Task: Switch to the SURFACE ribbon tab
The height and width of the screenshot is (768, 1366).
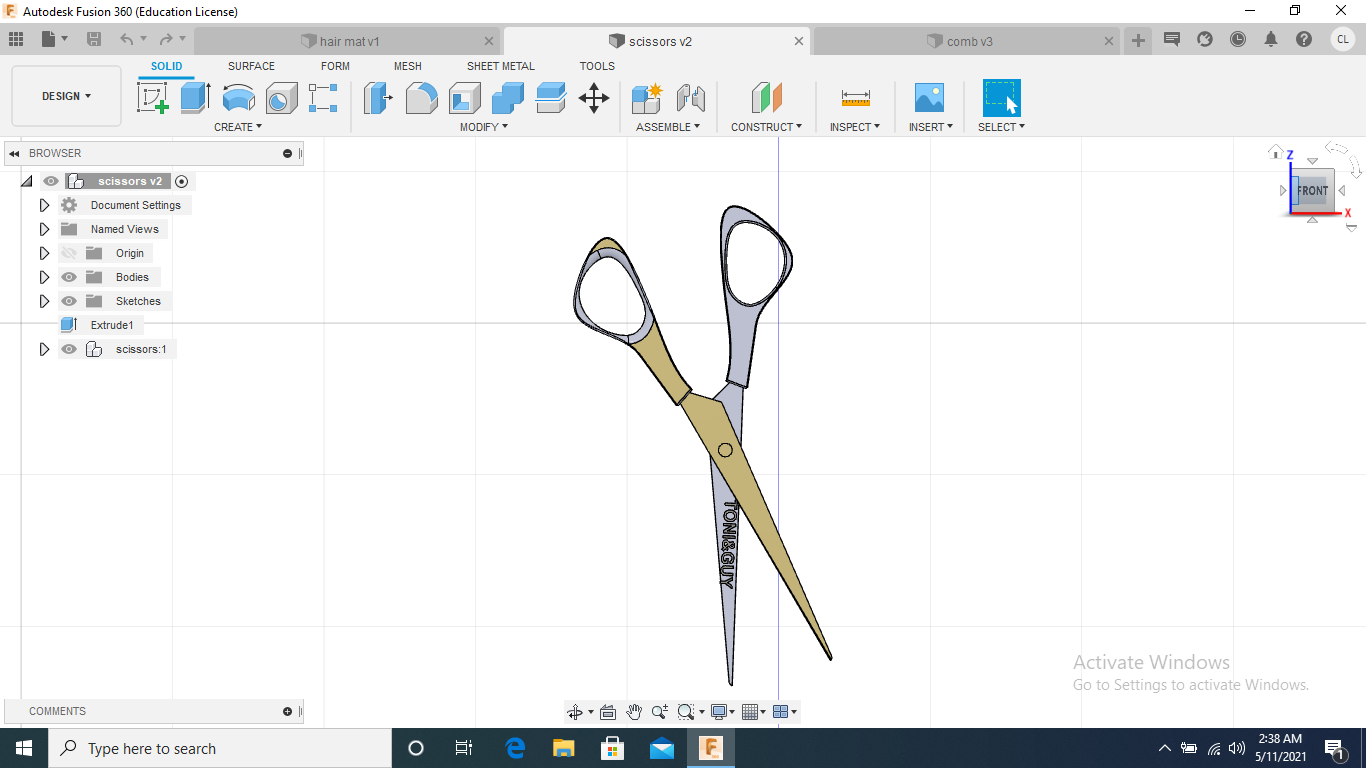Action: (251, 66)
